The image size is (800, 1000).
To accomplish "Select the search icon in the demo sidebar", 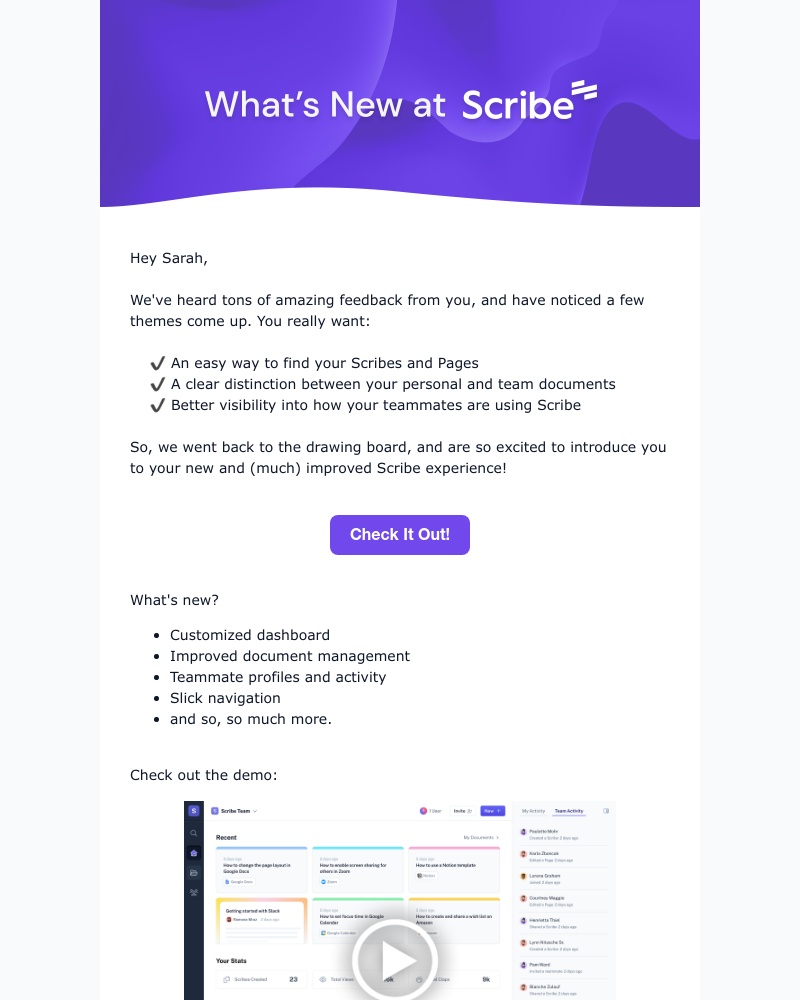I will 193,832.
